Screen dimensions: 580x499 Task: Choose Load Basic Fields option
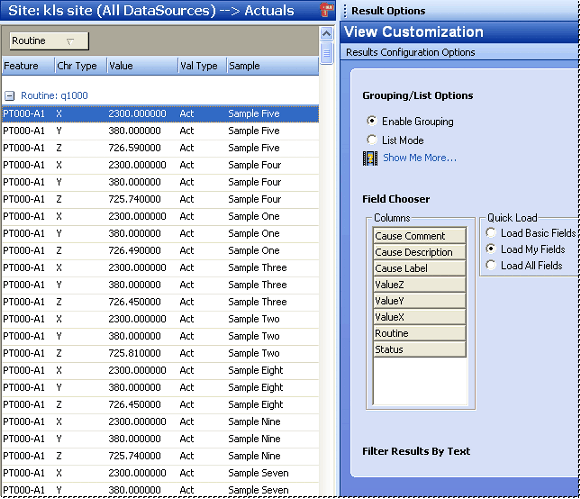coord(490,233)
